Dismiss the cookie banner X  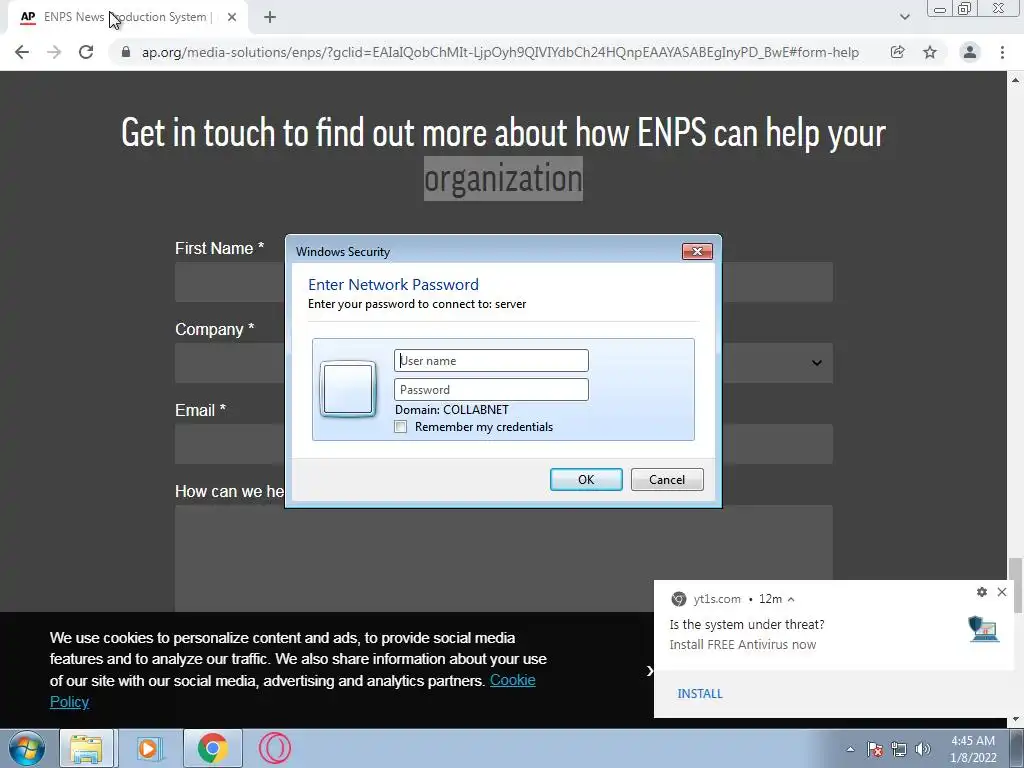click(x=649, y=671)
